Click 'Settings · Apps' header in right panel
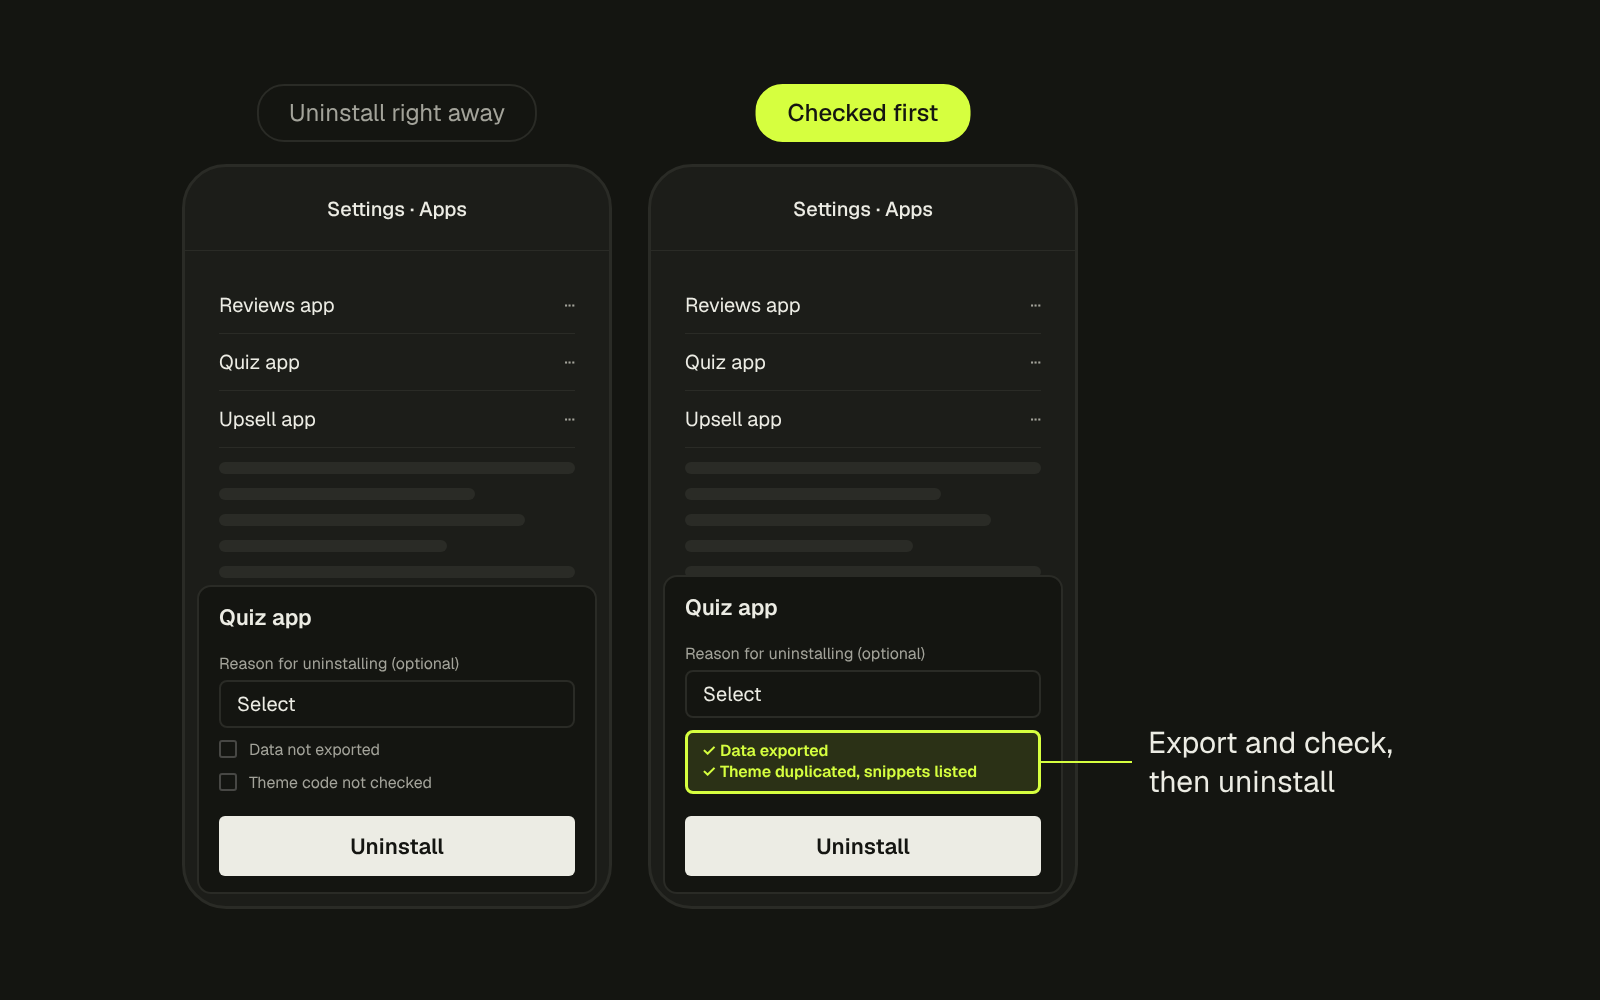1600x1000 pixels. (863, 209)
